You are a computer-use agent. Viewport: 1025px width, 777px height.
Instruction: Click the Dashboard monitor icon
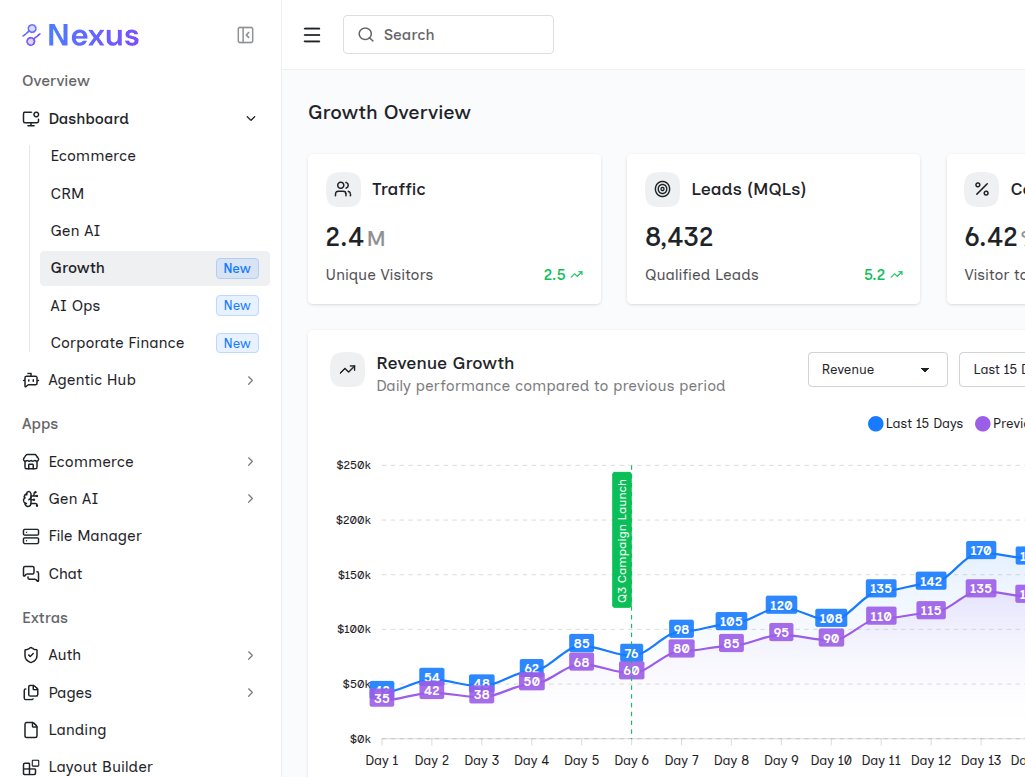tap(31, 119)
